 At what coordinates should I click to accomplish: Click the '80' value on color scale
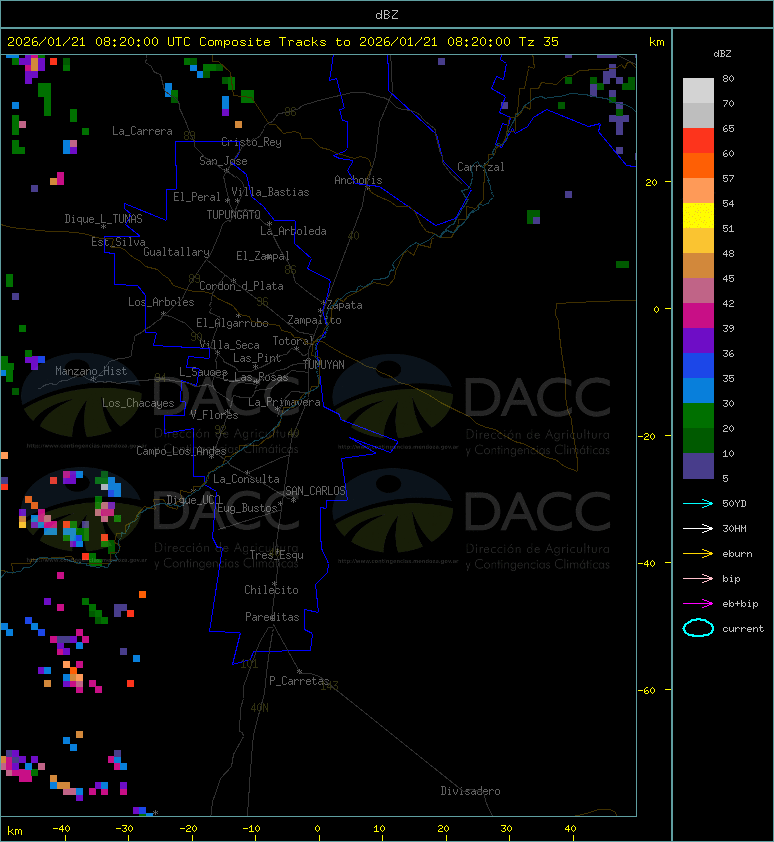[728, 78]
